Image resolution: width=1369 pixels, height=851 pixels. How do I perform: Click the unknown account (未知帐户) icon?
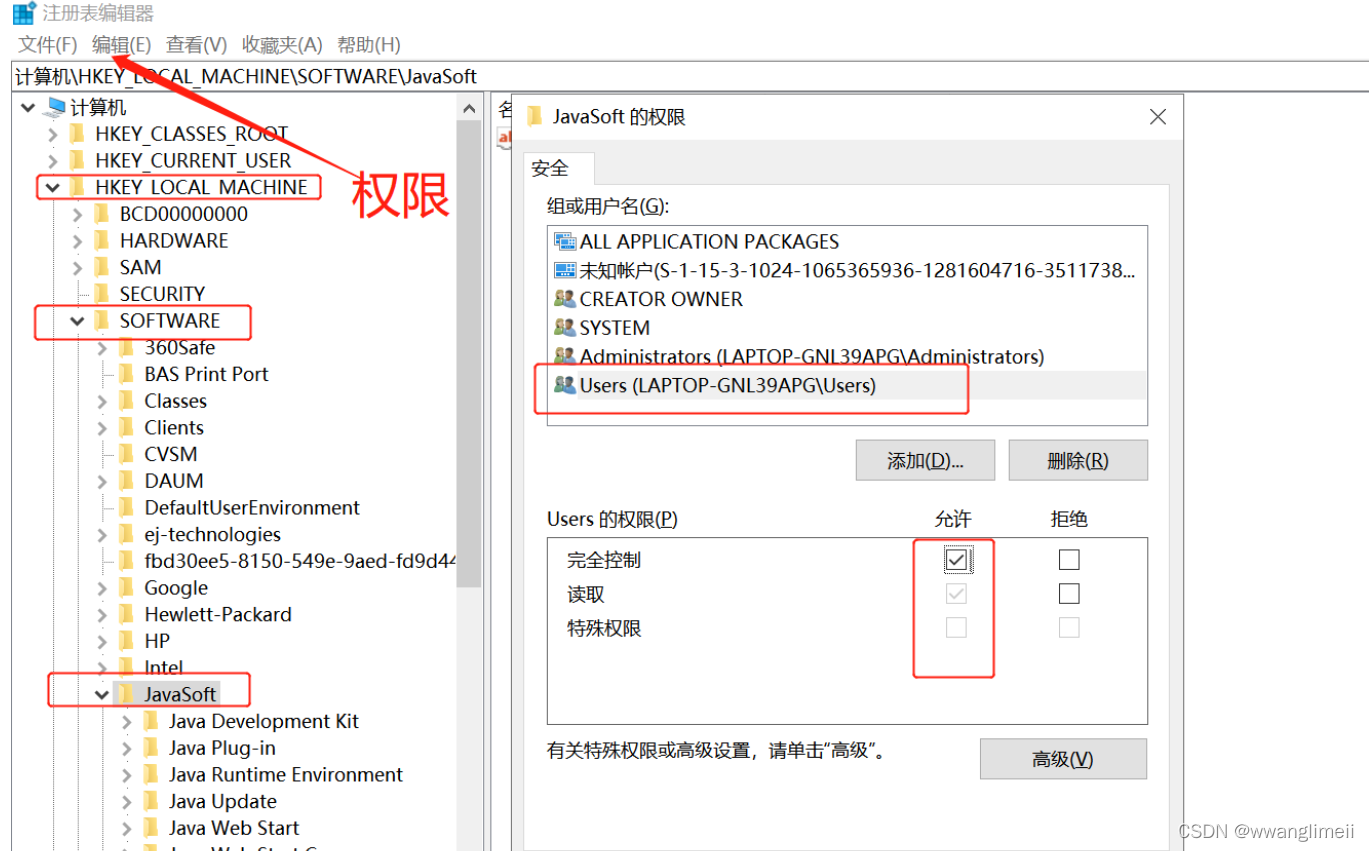565,270
